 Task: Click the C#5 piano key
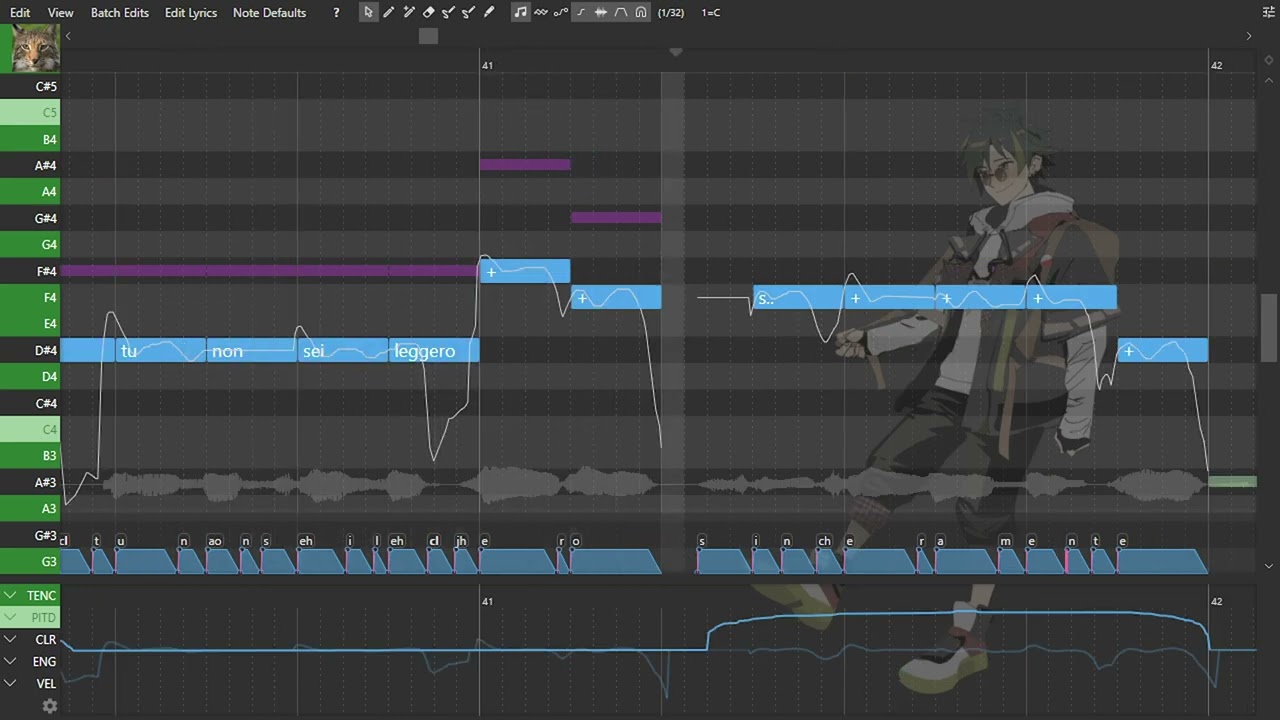point(30,86)
